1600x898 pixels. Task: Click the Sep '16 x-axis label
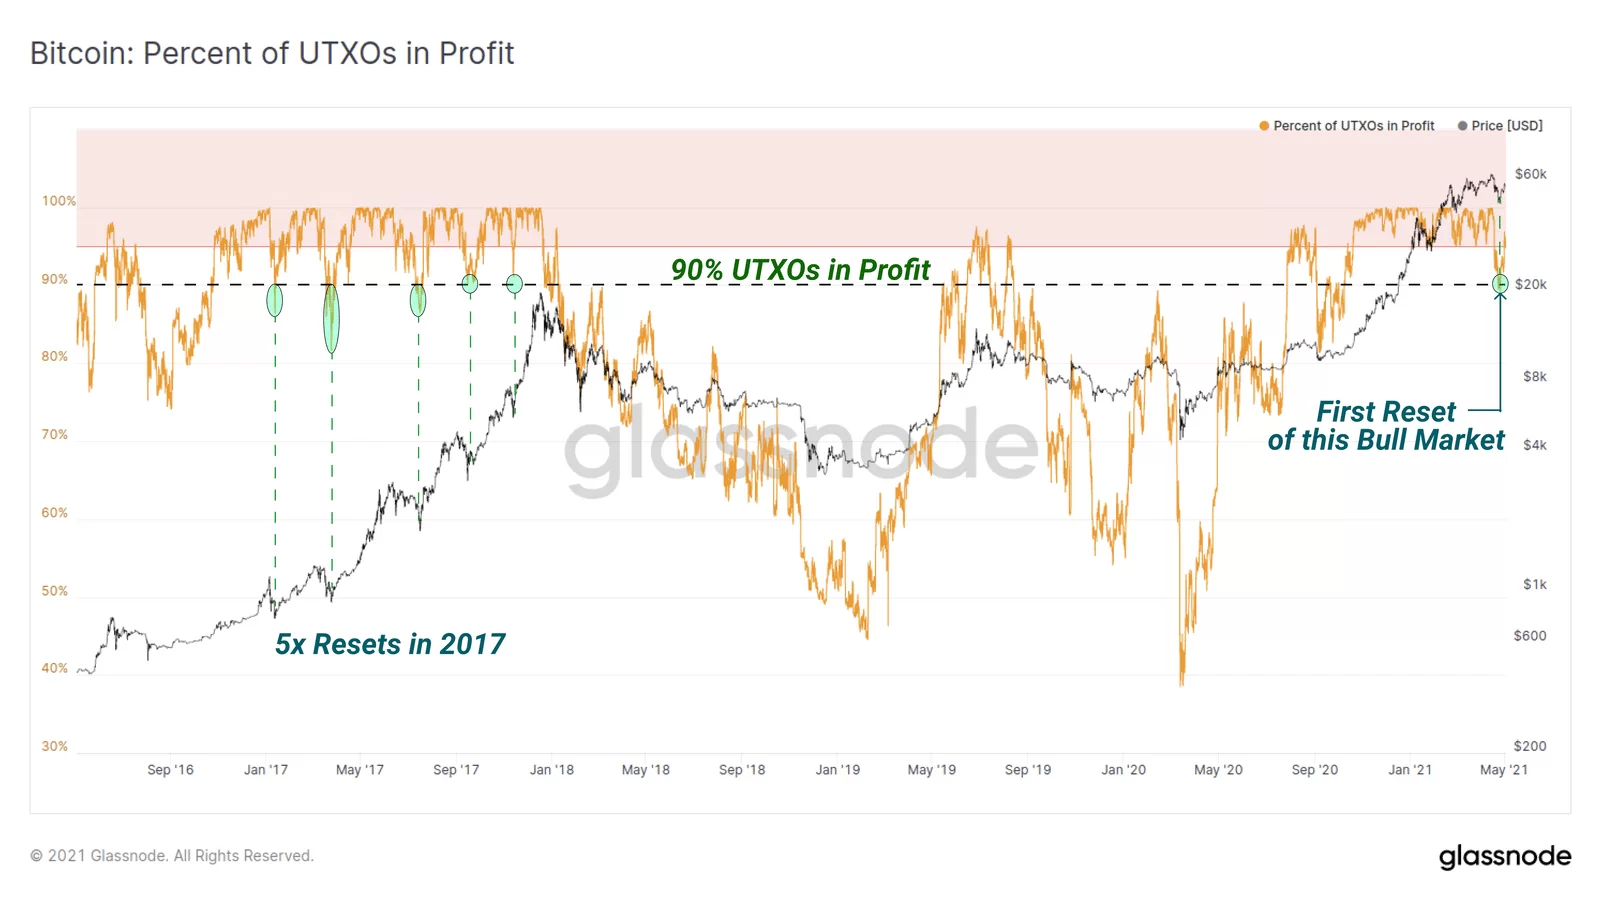point(170,770)
